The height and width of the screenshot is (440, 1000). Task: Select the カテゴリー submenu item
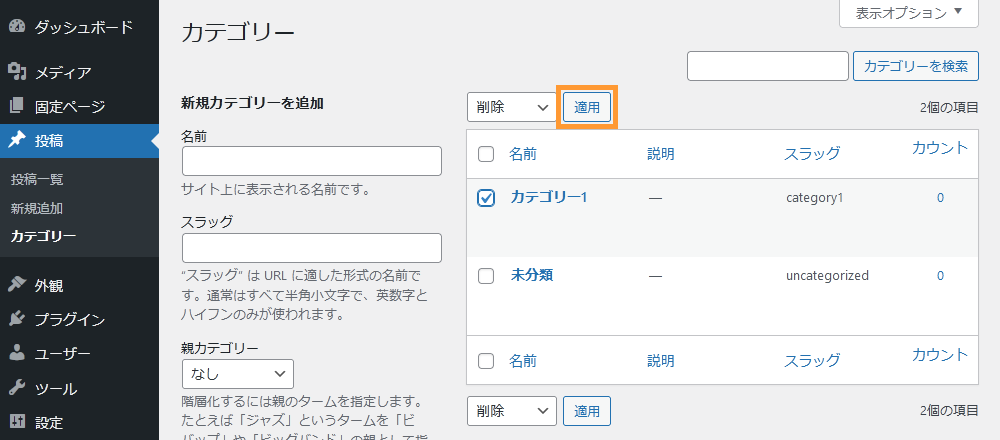(43, 237)
